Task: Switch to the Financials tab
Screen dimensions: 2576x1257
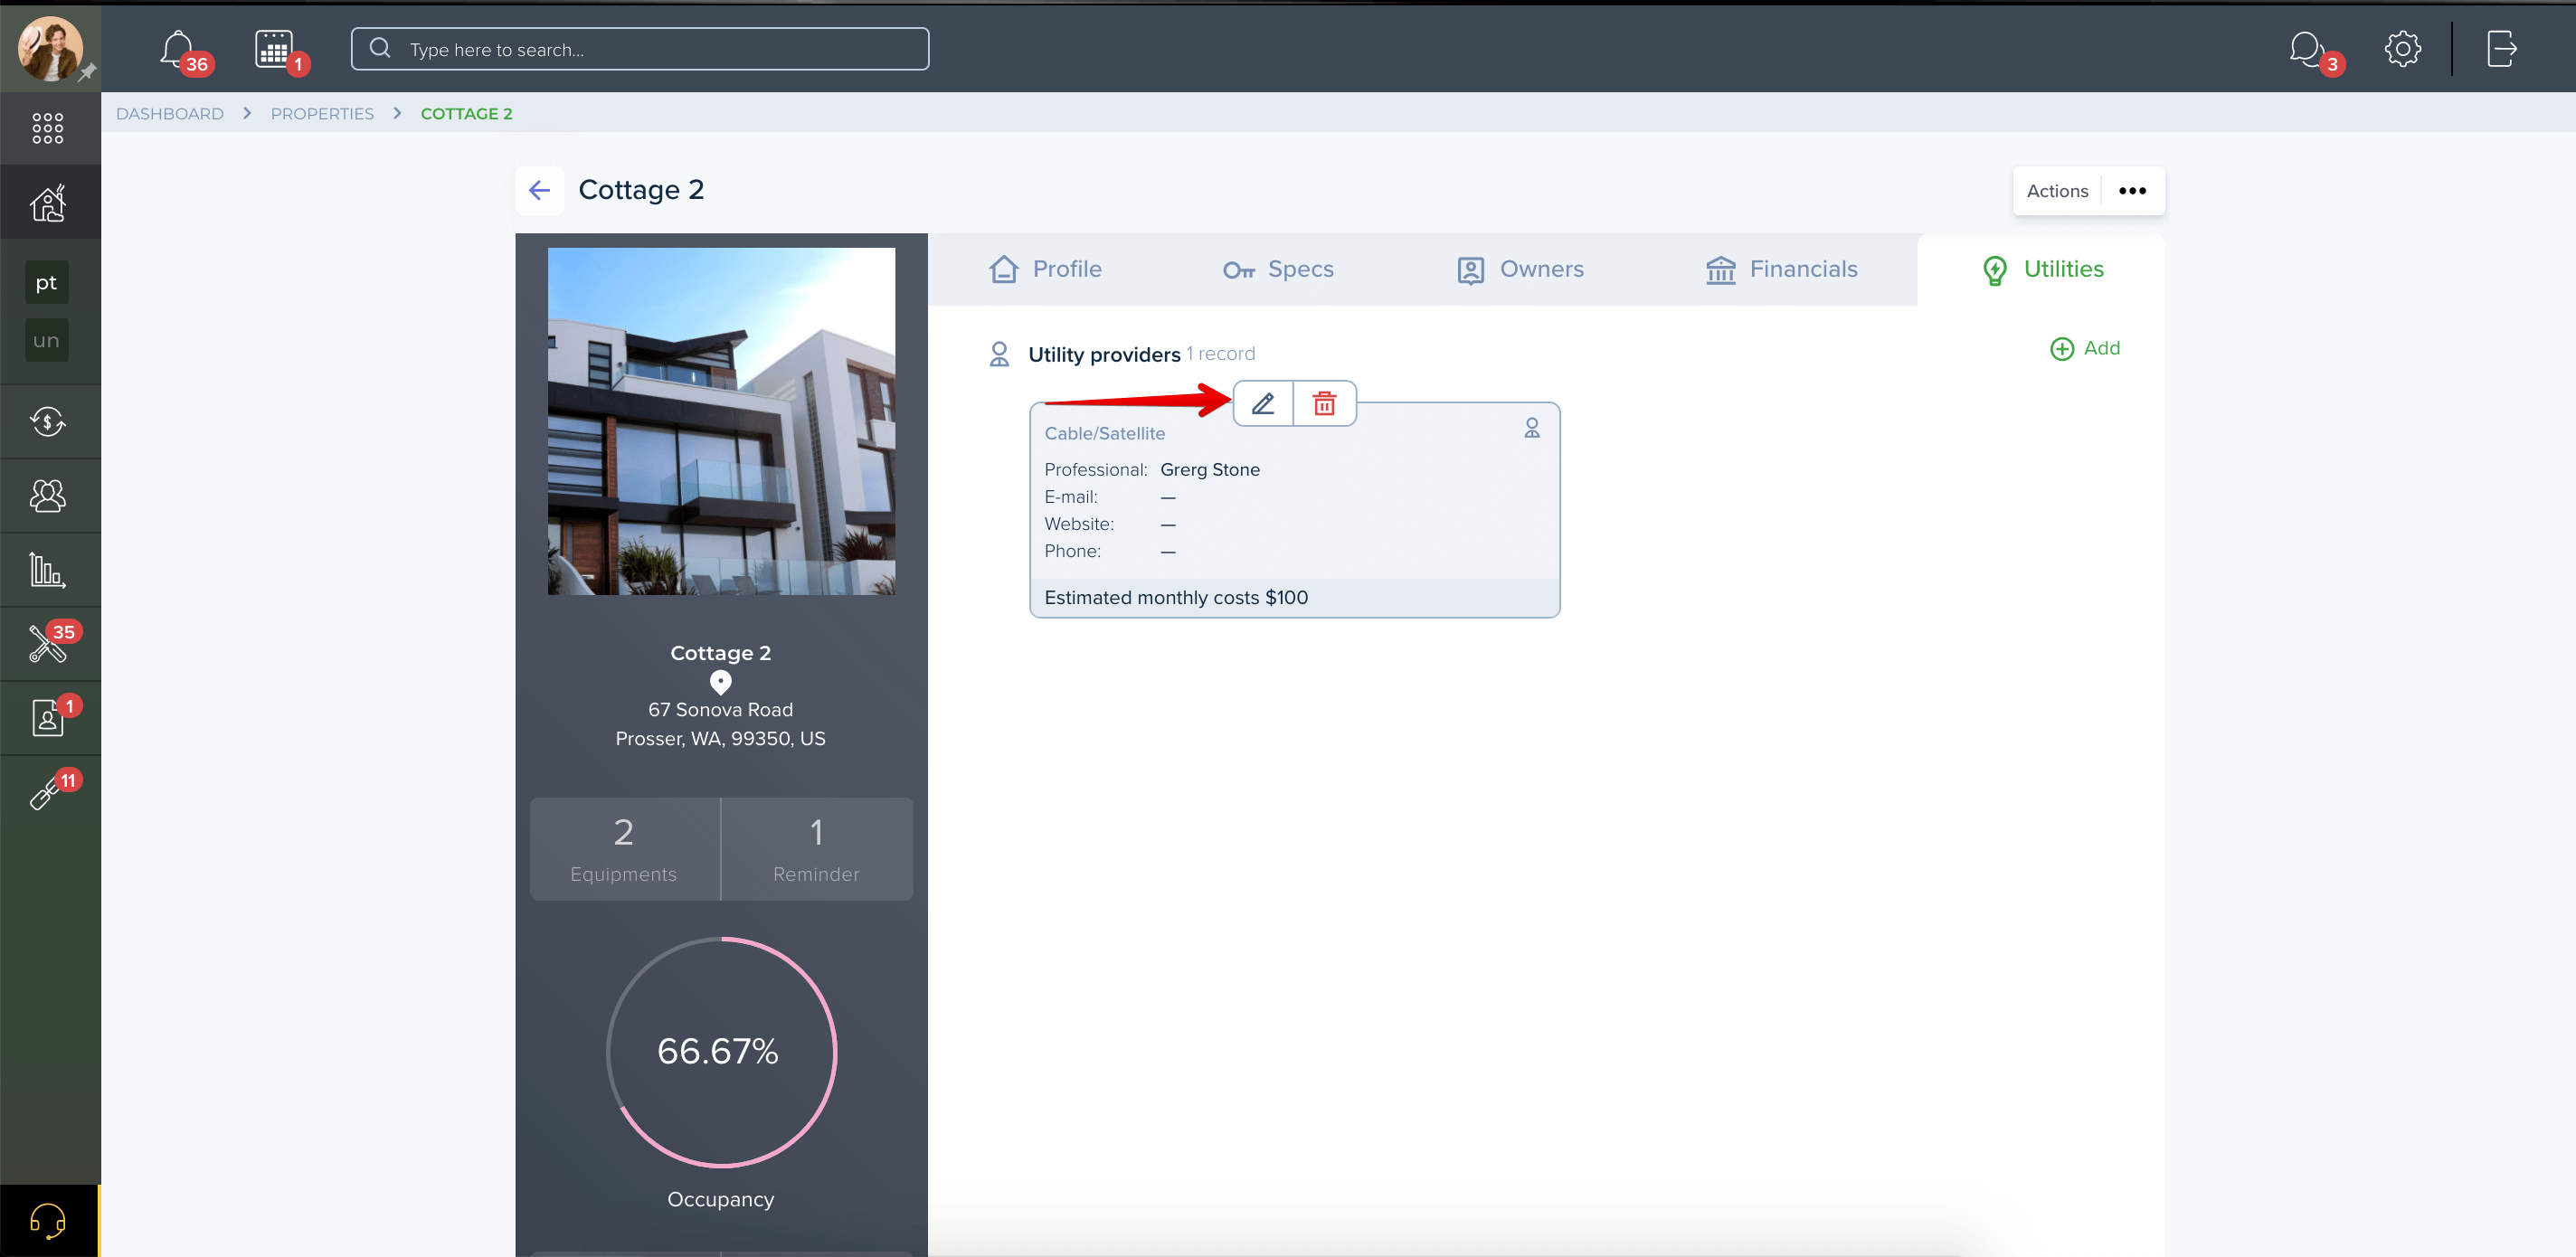Action: 1781,269
